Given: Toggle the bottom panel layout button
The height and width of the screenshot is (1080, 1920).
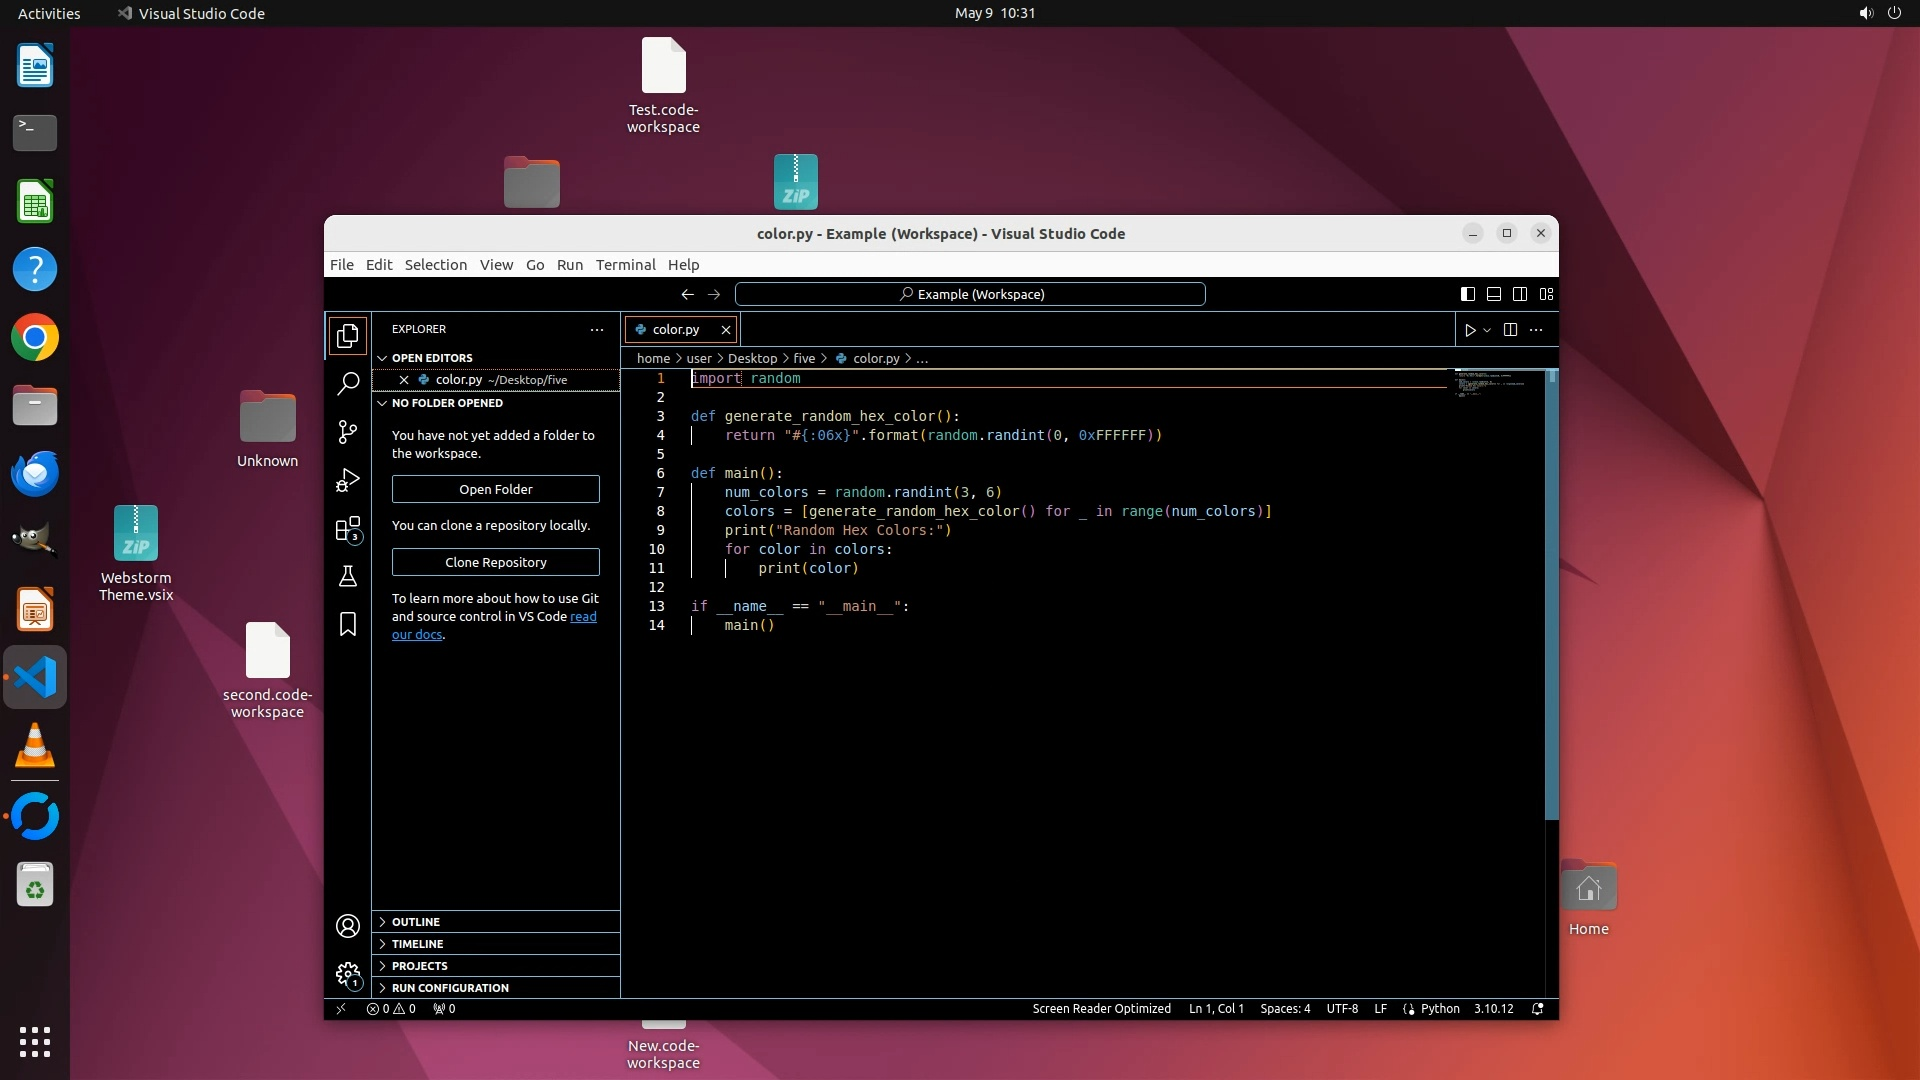Looking at the screenshot, I should [x=1493, y=294].
